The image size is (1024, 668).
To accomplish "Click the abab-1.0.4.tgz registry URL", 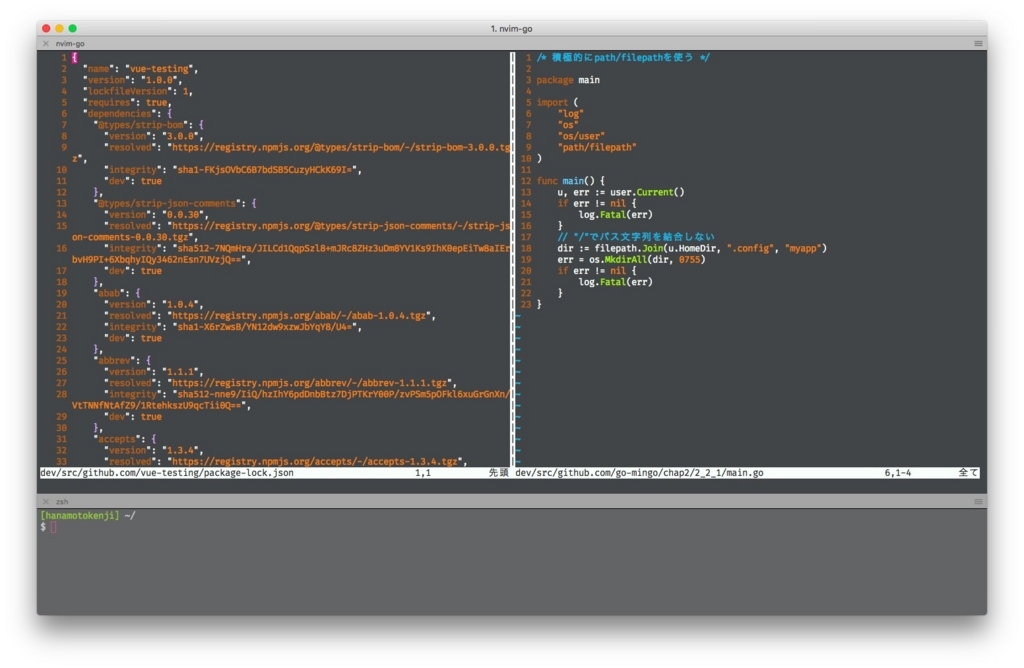I will 300,315.
